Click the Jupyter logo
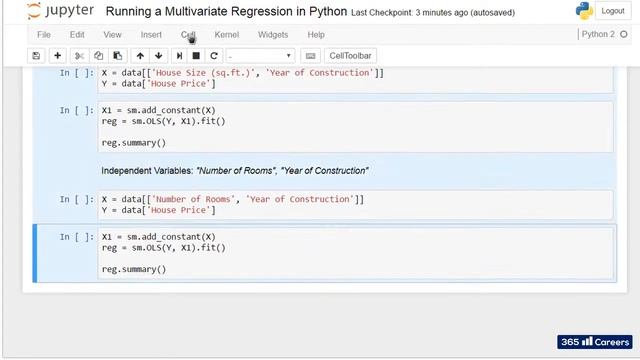The height and width of the screenshot is (360, 640). [60, 11]
